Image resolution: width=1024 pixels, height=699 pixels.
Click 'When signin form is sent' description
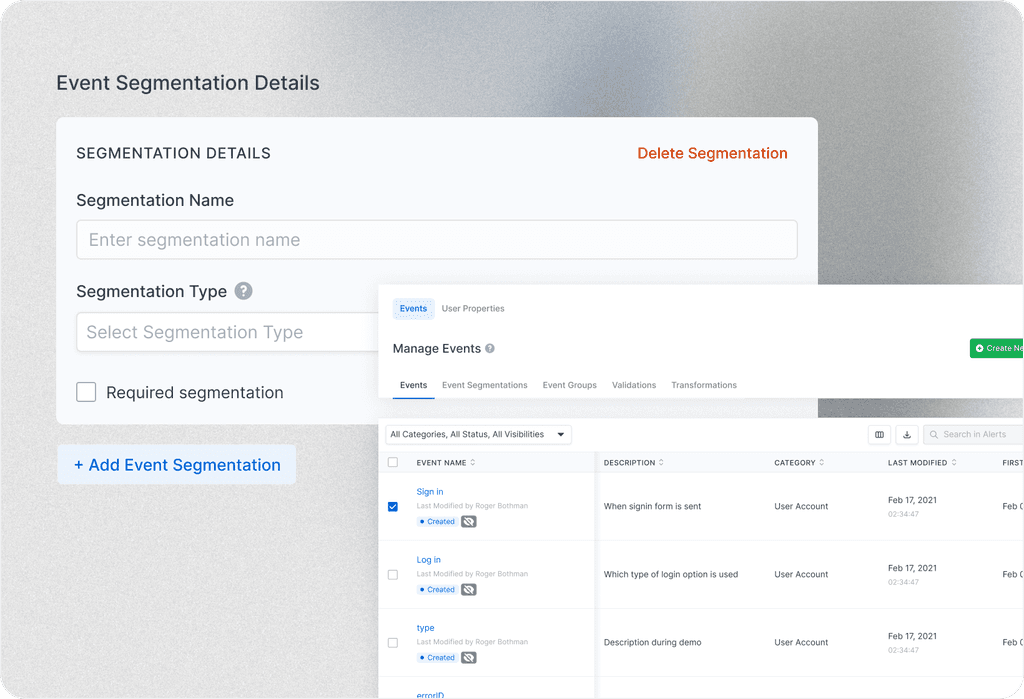click(652, 506)
